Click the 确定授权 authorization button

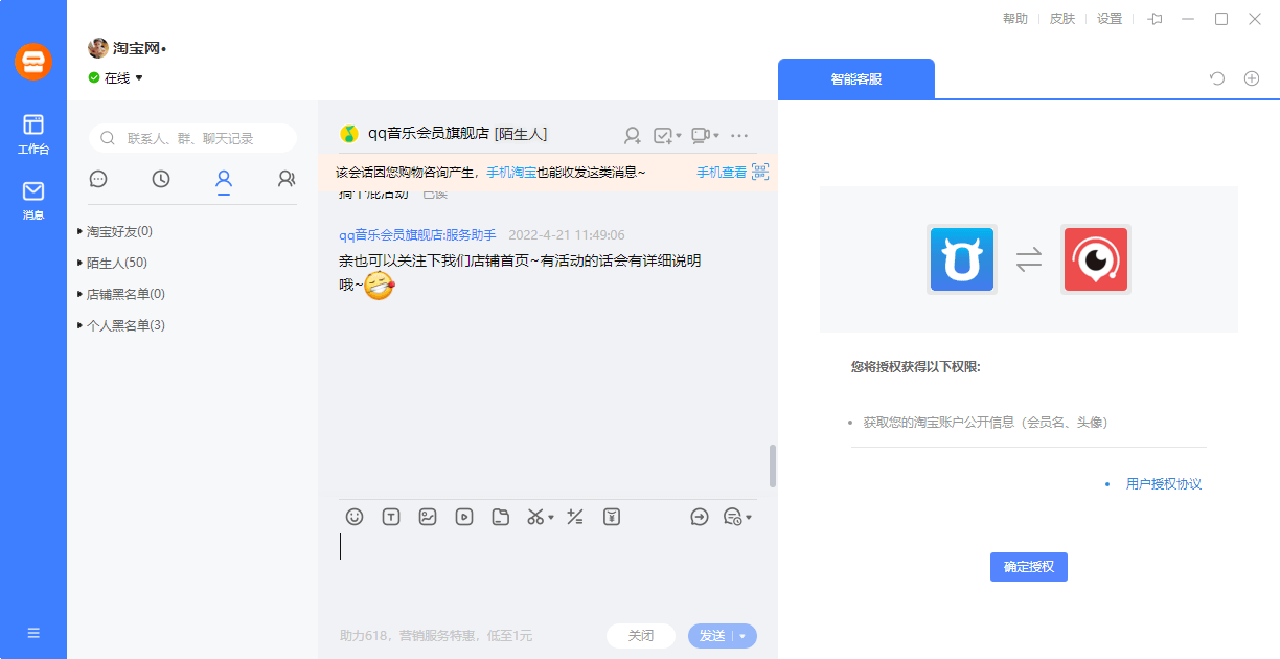click(1028, 566)
